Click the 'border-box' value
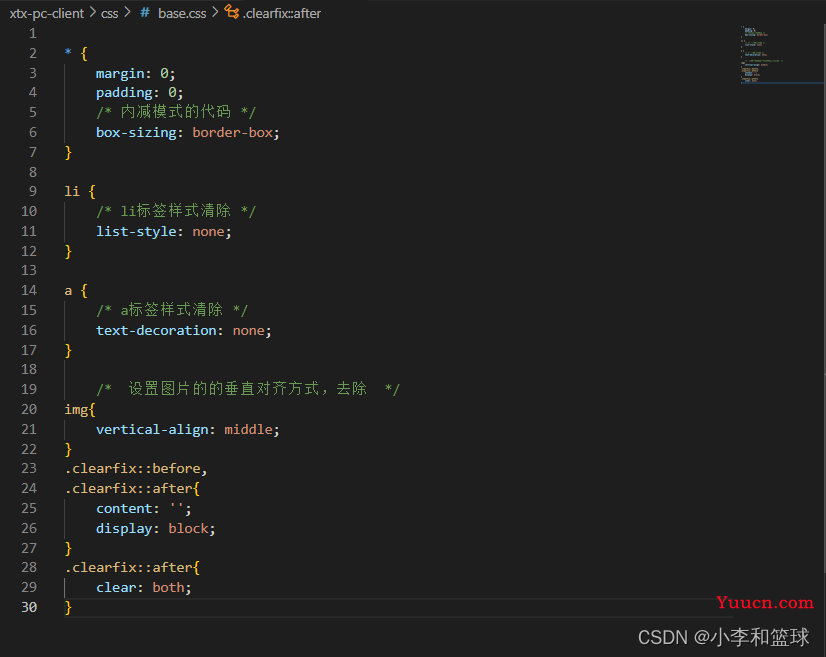Viewport: 826px width, 657px height. pos(232,132)
